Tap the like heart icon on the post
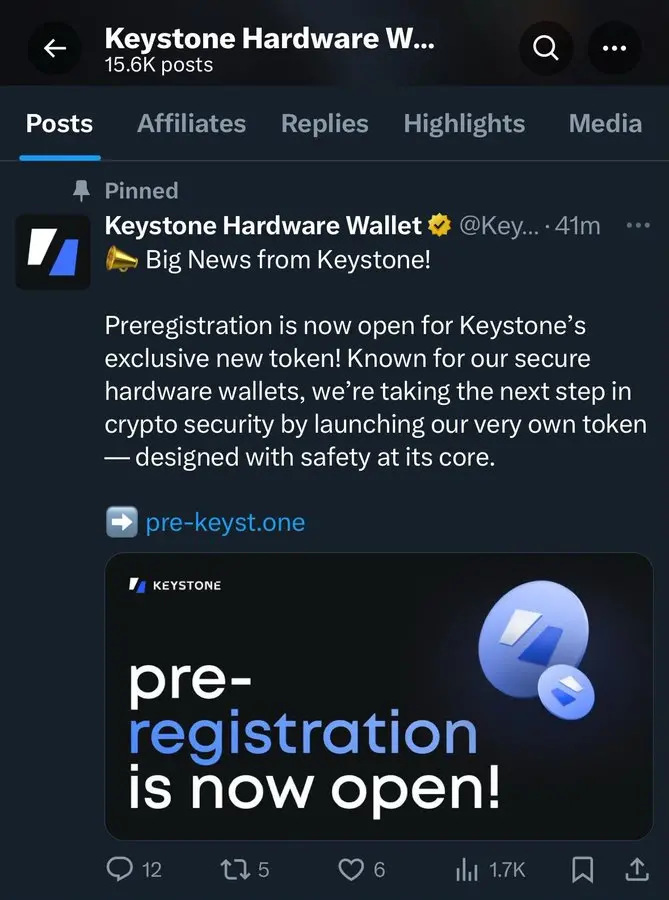The height and width of the screenshot is (900, 669). click(x=350, y=870)
